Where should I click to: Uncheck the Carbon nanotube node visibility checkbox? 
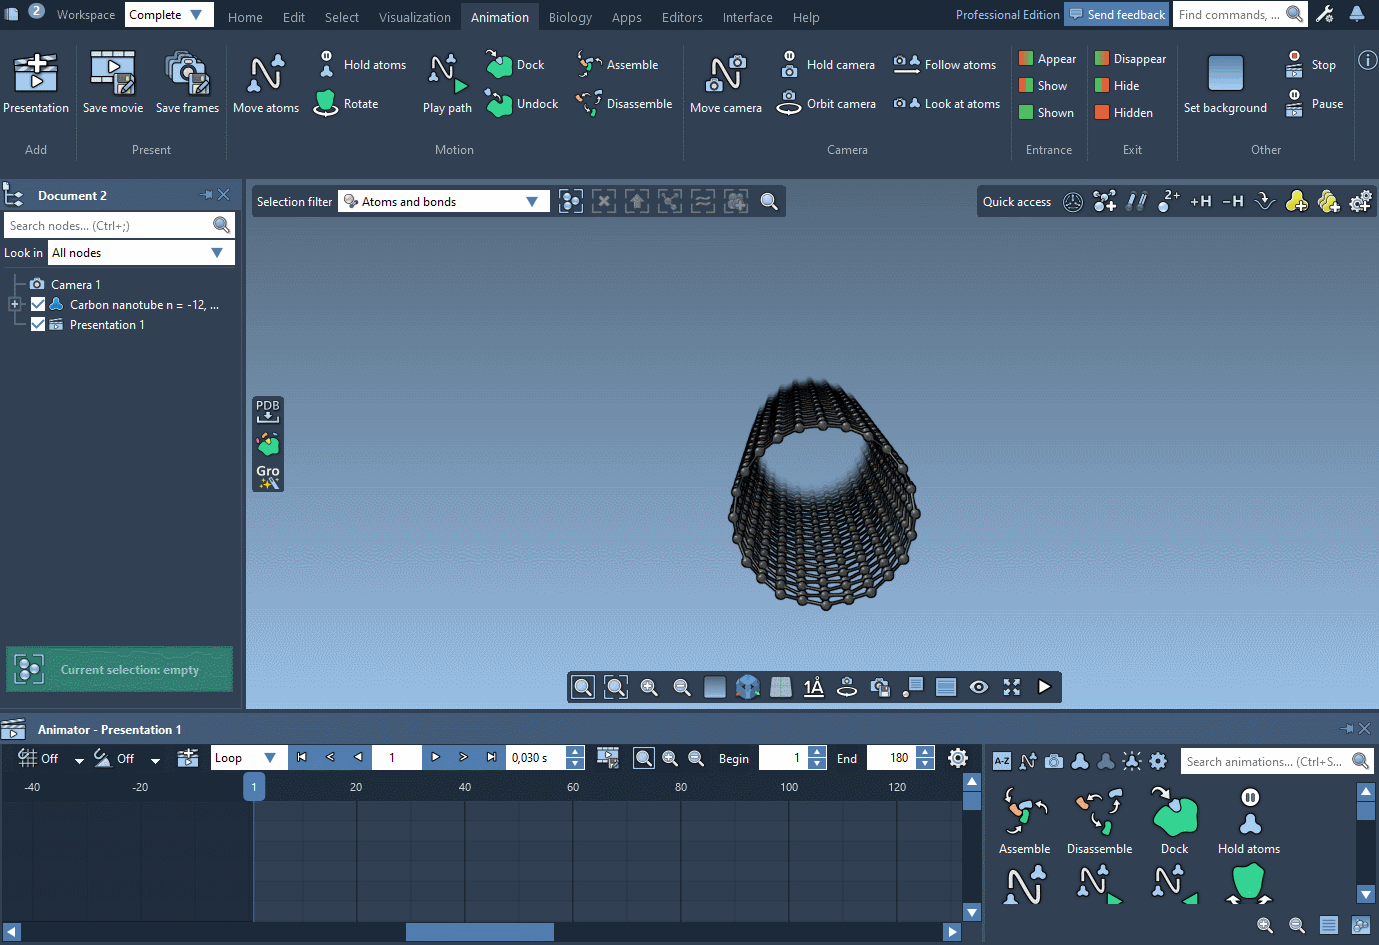pos(37,304)
